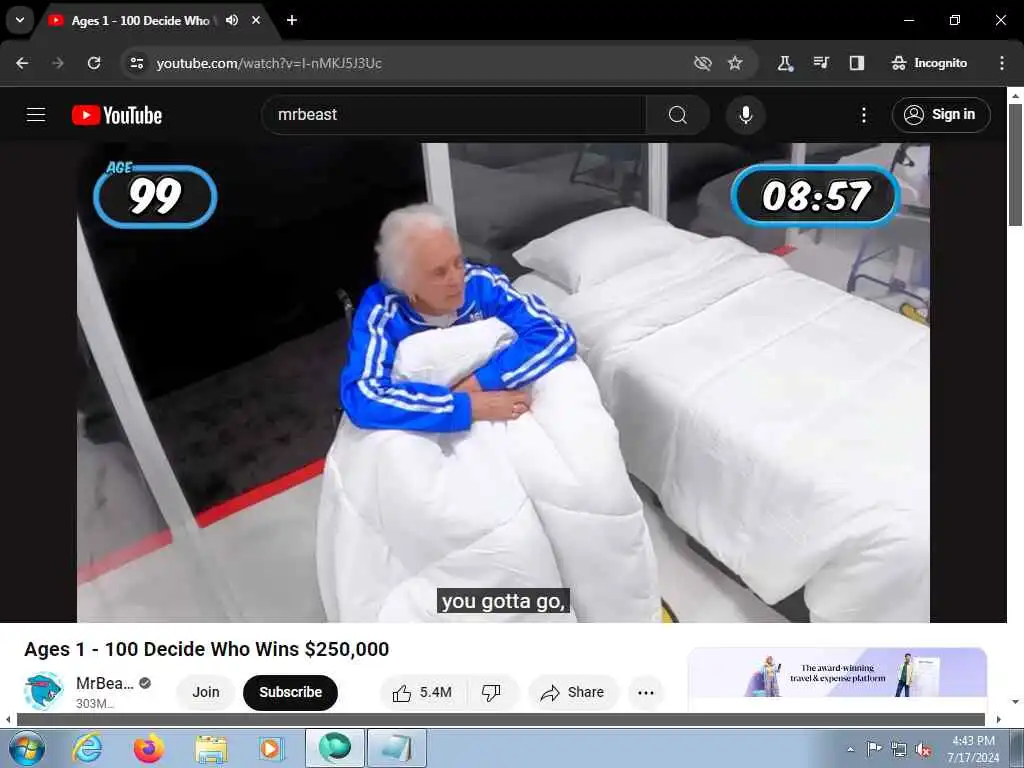Image resolution: width=1024 pixels, height=768 pixels.
Task: Share the video
Action: point(573,692)
